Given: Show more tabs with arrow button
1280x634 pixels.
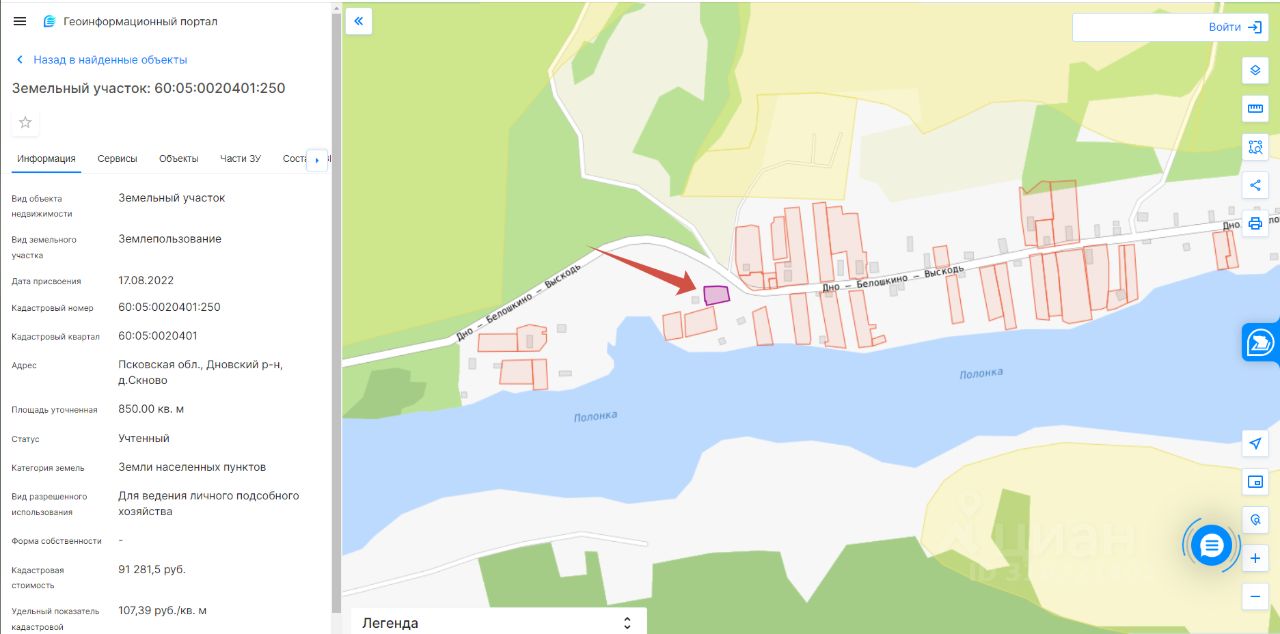Looking at the screenshot, I should tap(317, 159).
